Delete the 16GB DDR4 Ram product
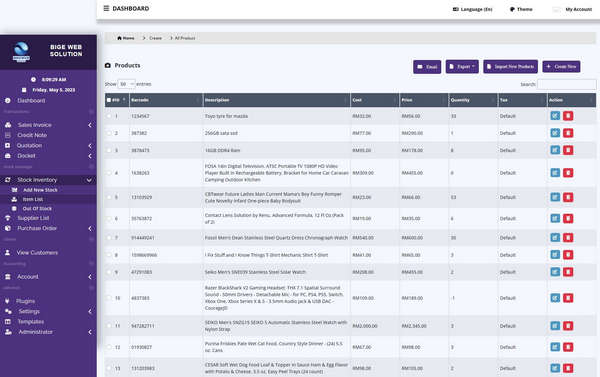Image resolution: width=600 pixels, height=377 pixels. pos(568,150)
